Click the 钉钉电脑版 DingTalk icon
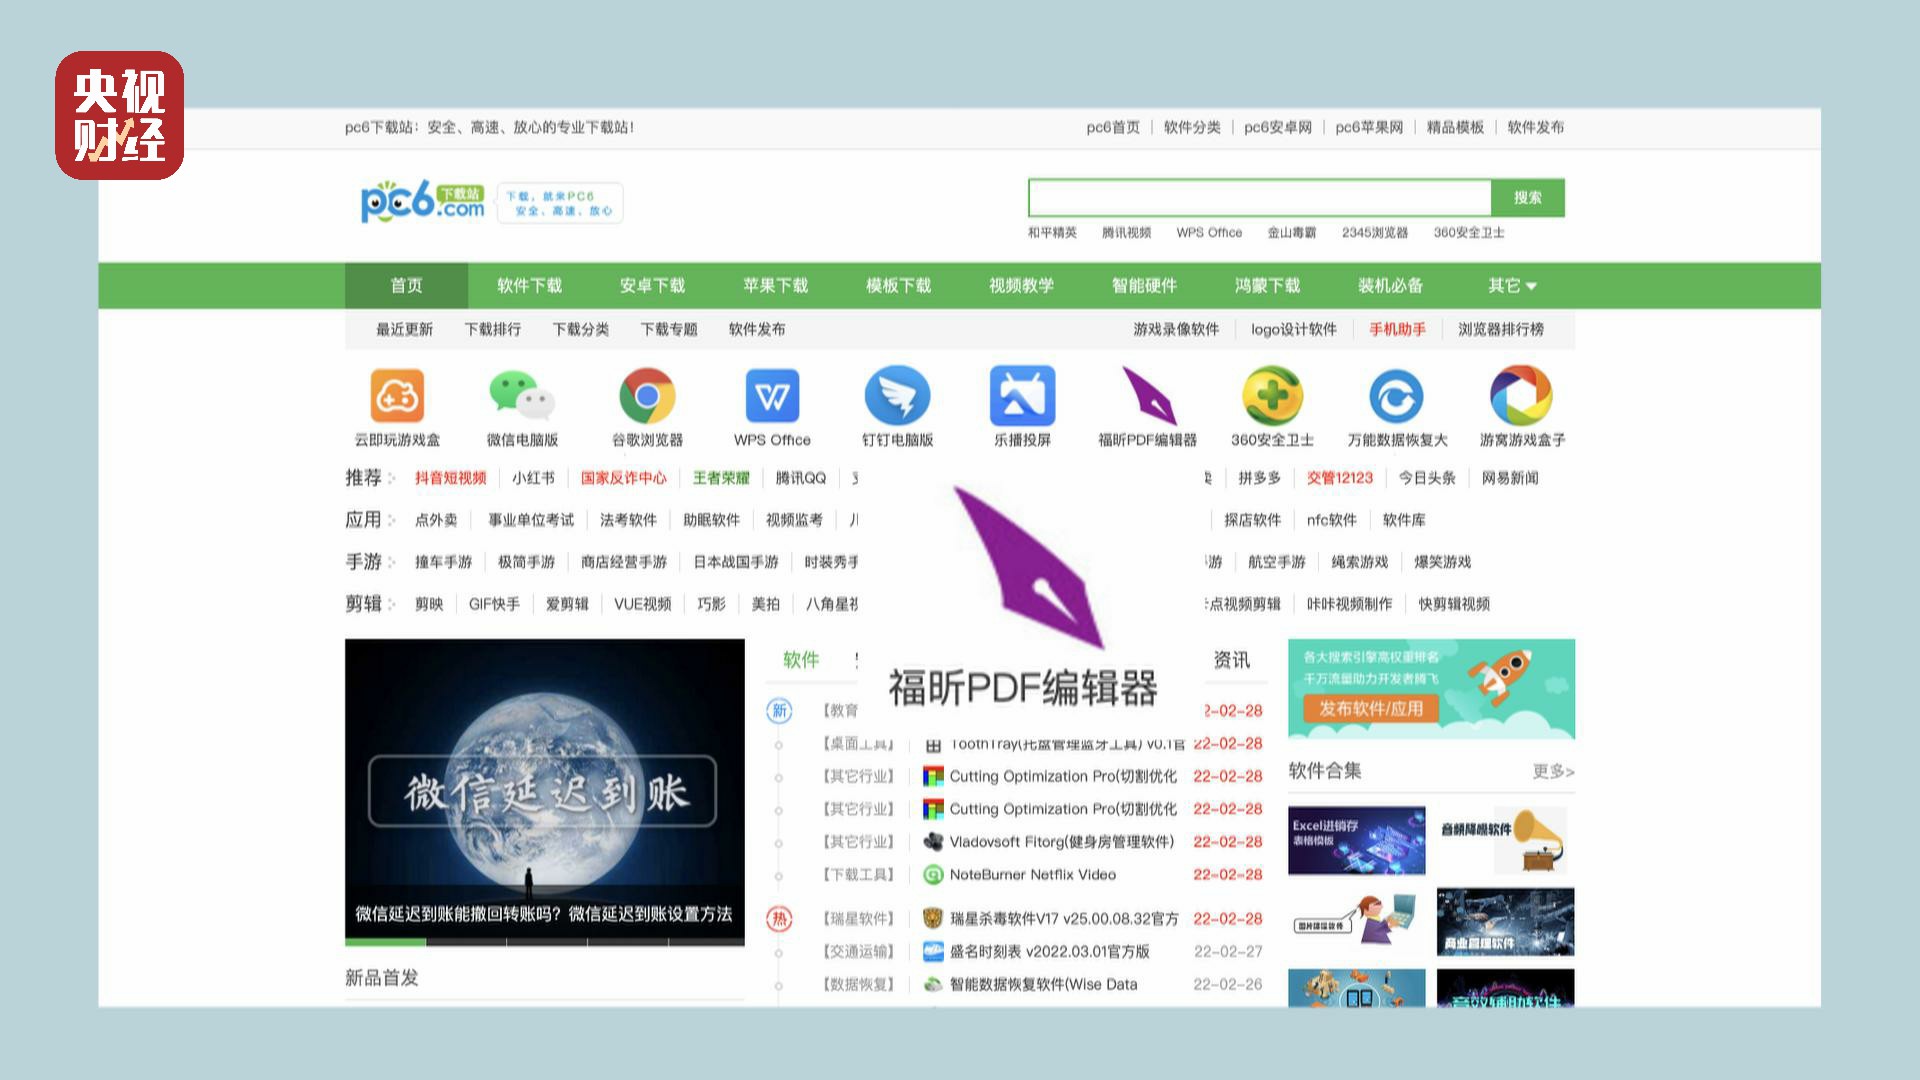 click(x=897, y=395)
